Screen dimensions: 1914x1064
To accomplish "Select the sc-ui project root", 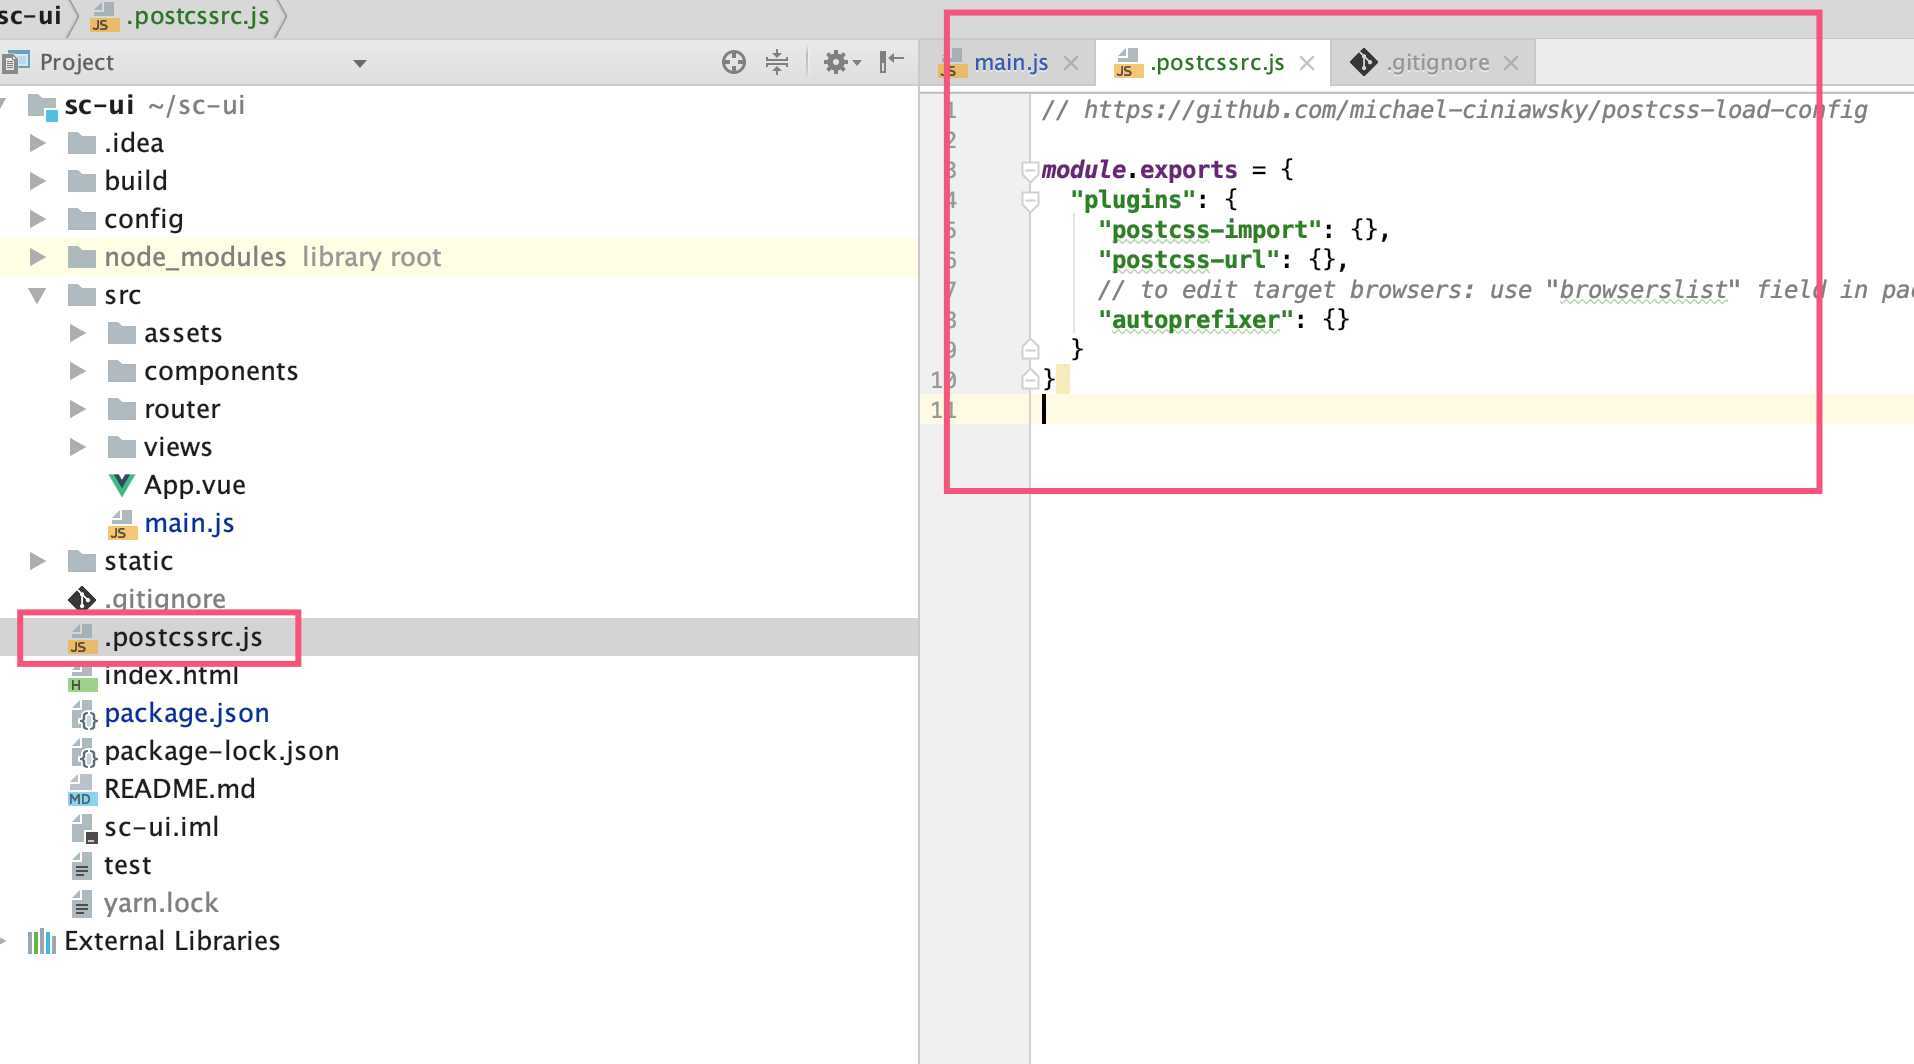I will (99, 105).
